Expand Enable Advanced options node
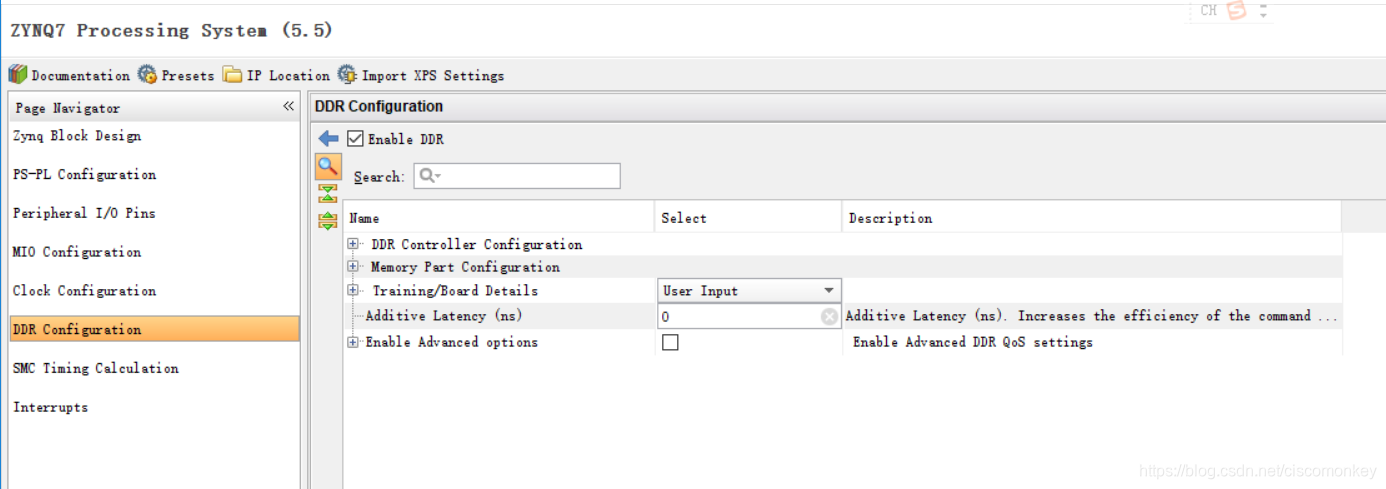The width and height of the screenshot is (1386, 489). [x=352, y=342]
